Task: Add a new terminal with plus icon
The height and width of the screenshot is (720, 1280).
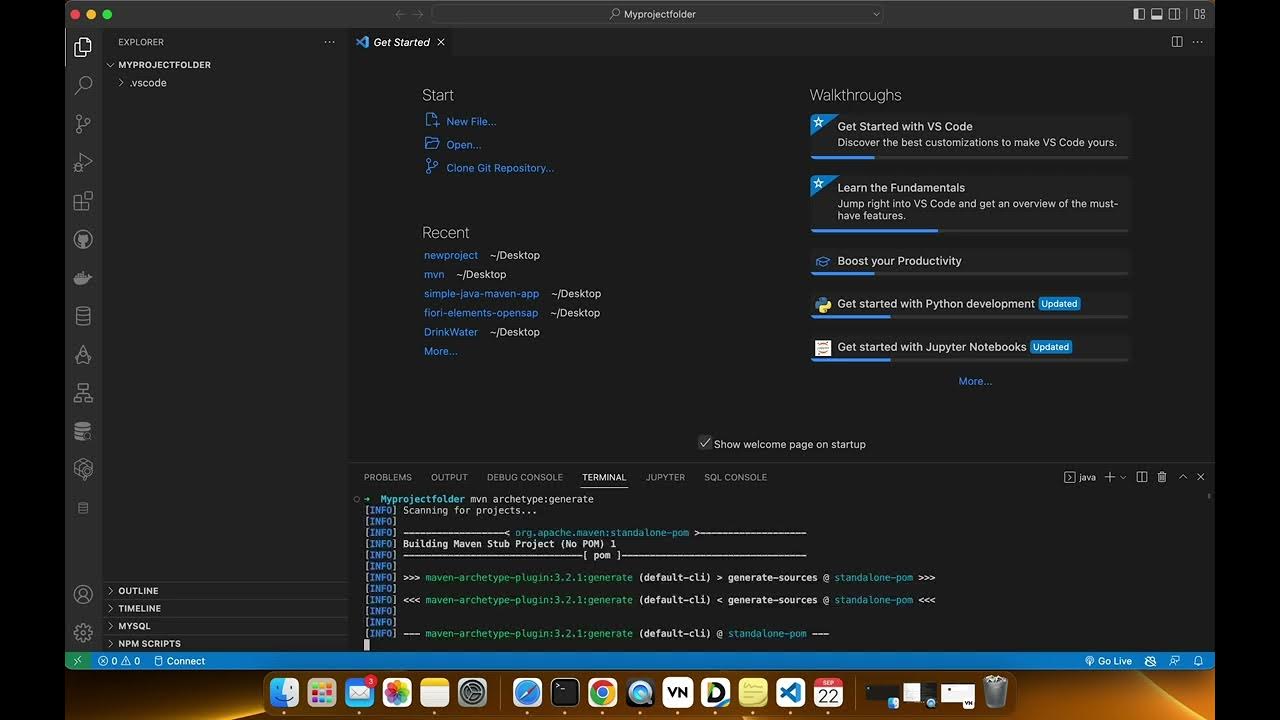Action: (x=1109, y=477)
